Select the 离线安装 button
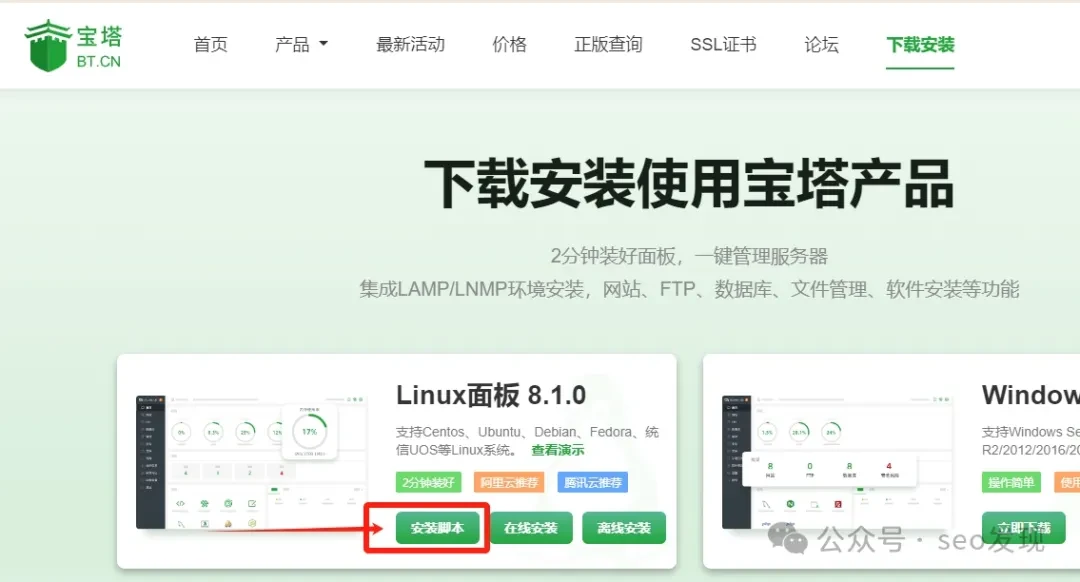Screen dimensions: 1080x582 624,528
